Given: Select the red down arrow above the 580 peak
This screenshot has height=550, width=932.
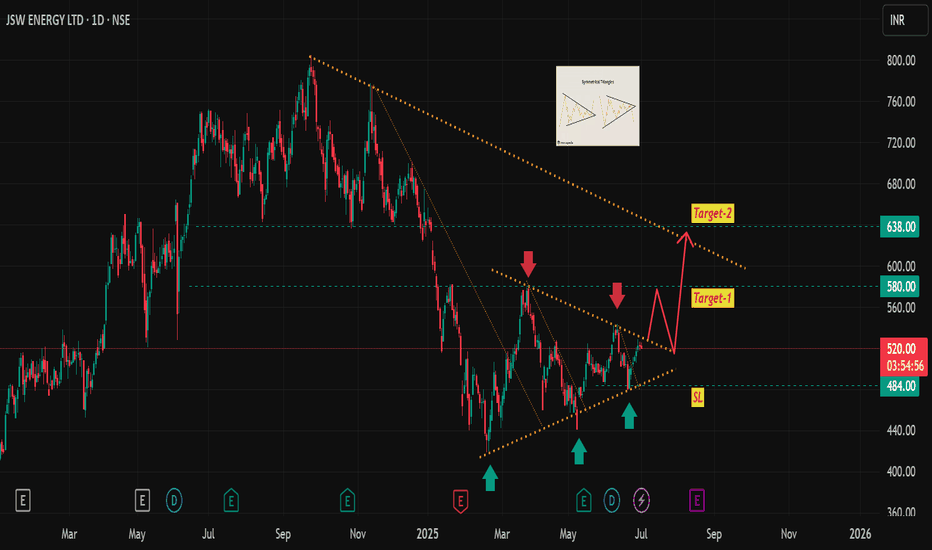Looking at the screenshot, I should point(528,263).
